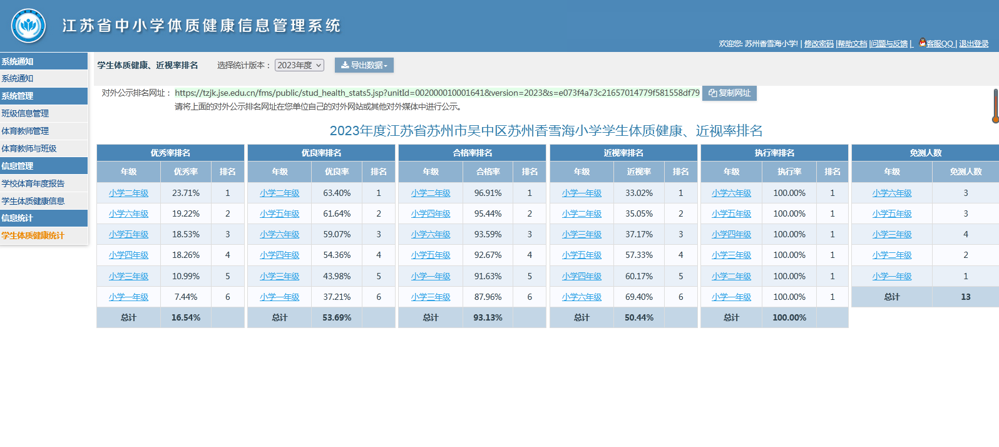Click the 93.13% total pass rate

click(488, 318)
